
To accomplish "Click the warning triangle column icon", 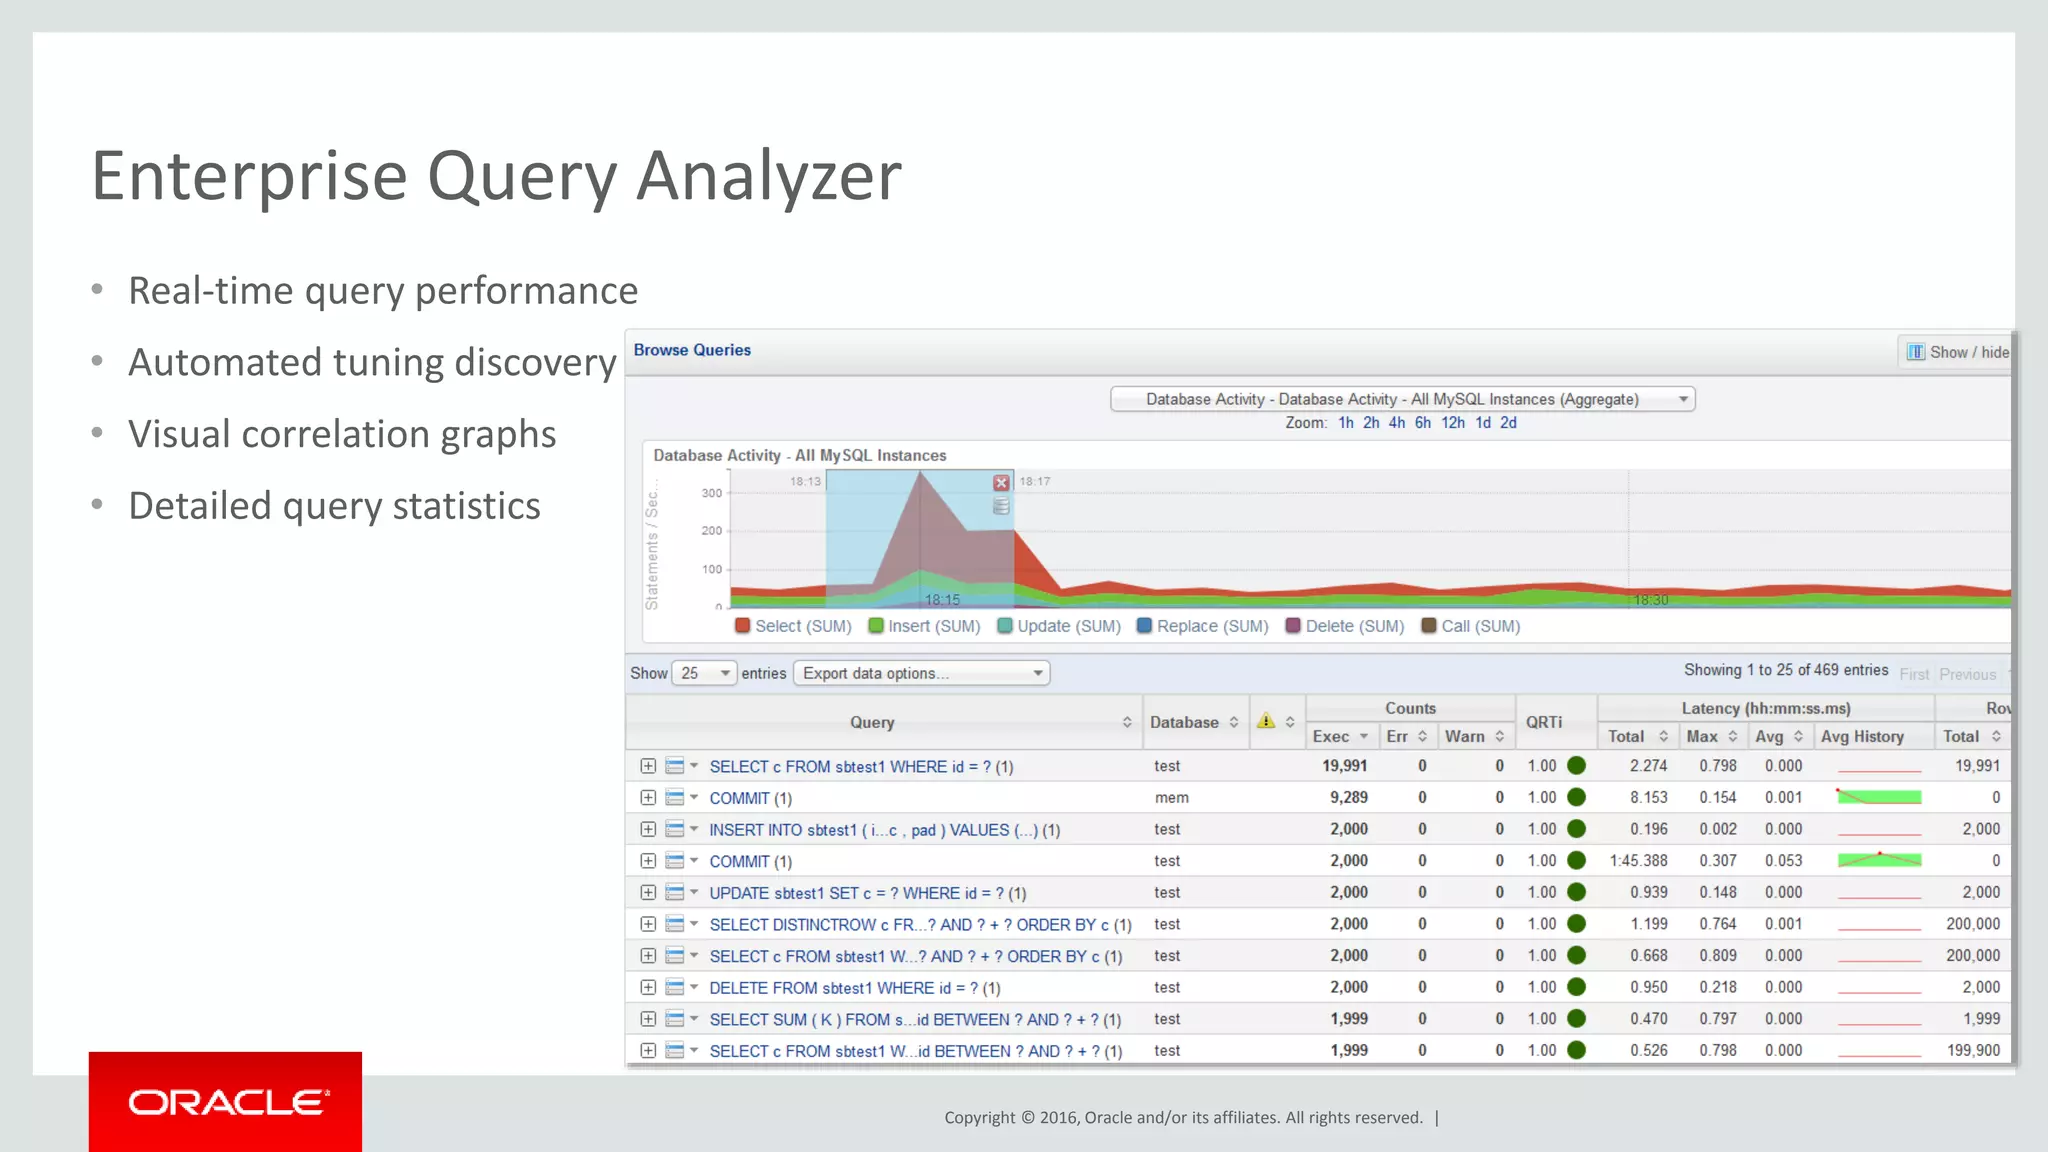I will (1266, 721).
